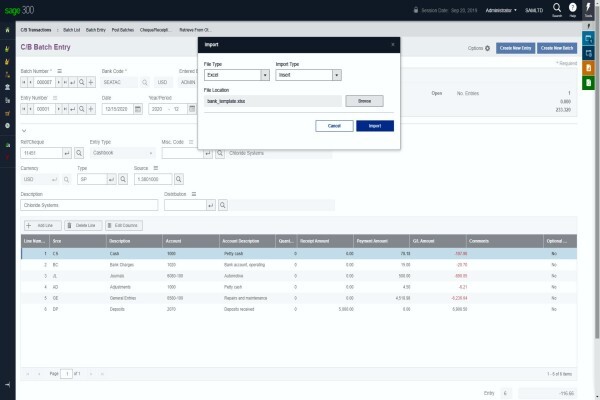Image resolution: width=600 pixels, height=400 pixels.
Task: Select the Cash row in details grid
Action: pyautogui.click(x=299, y=253)
